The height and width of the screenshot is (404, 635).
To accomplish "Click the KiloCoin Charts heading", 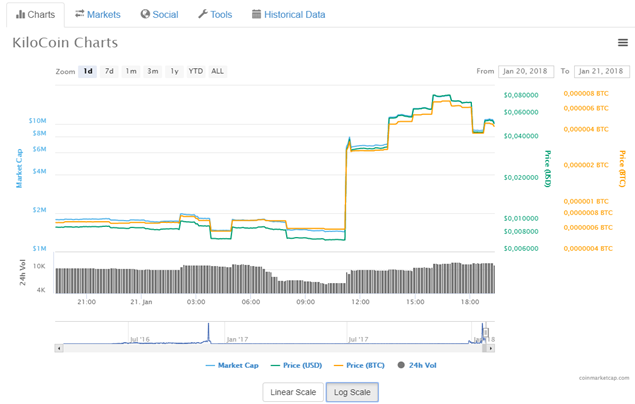I will click(x=65, y=43).
